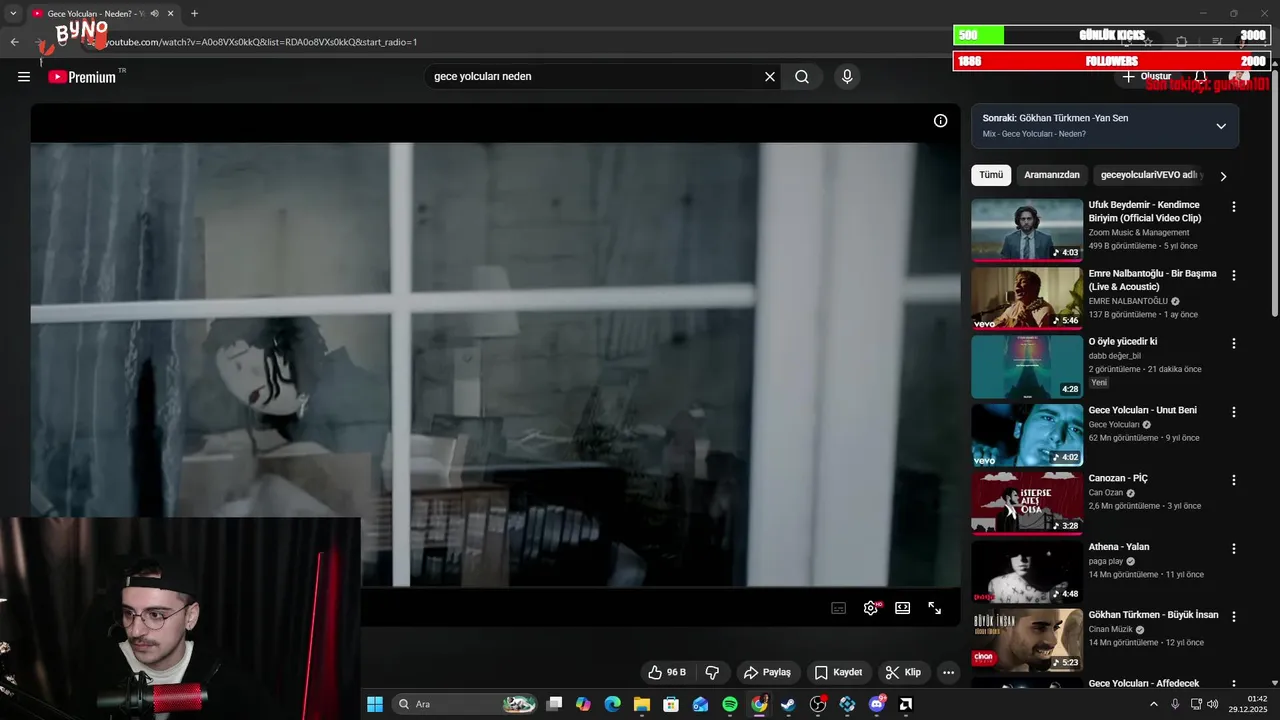
Task: Start voice search with the microphone icon
Action: (847, 77)
